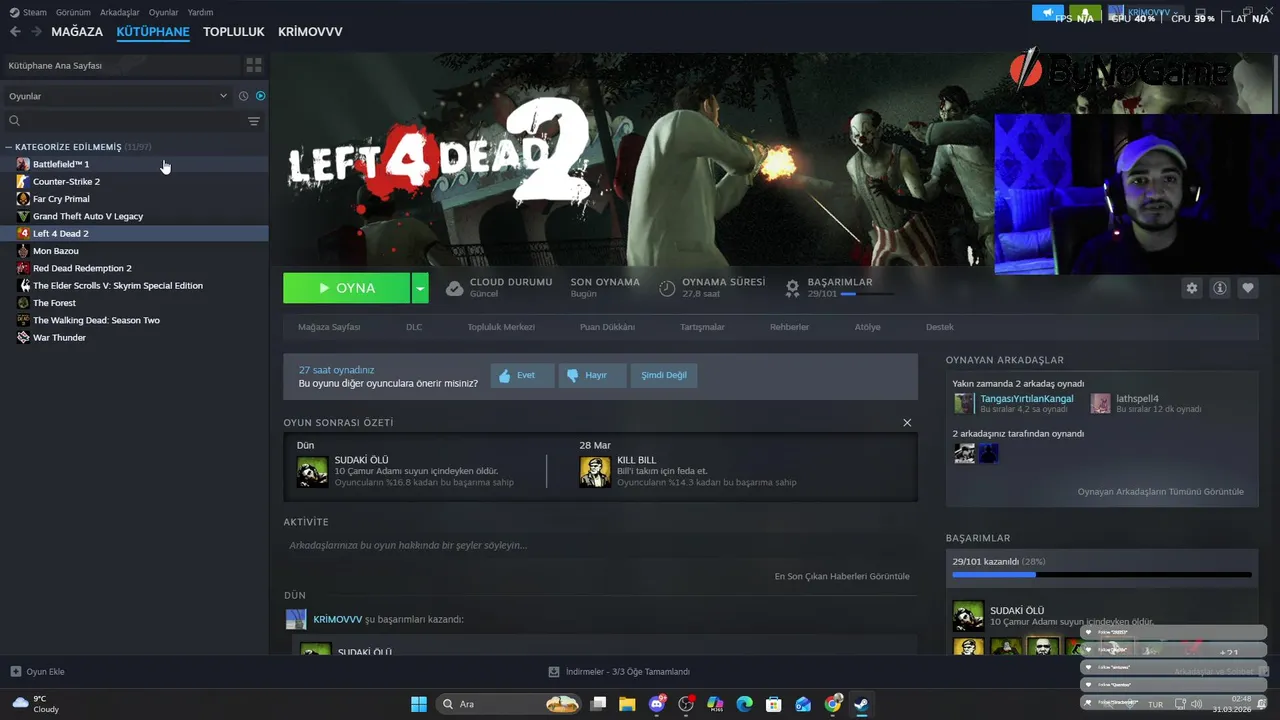Open TangasıYırtılanKangal friend avatar
The image size is (1280, 720).
[964, 403]
